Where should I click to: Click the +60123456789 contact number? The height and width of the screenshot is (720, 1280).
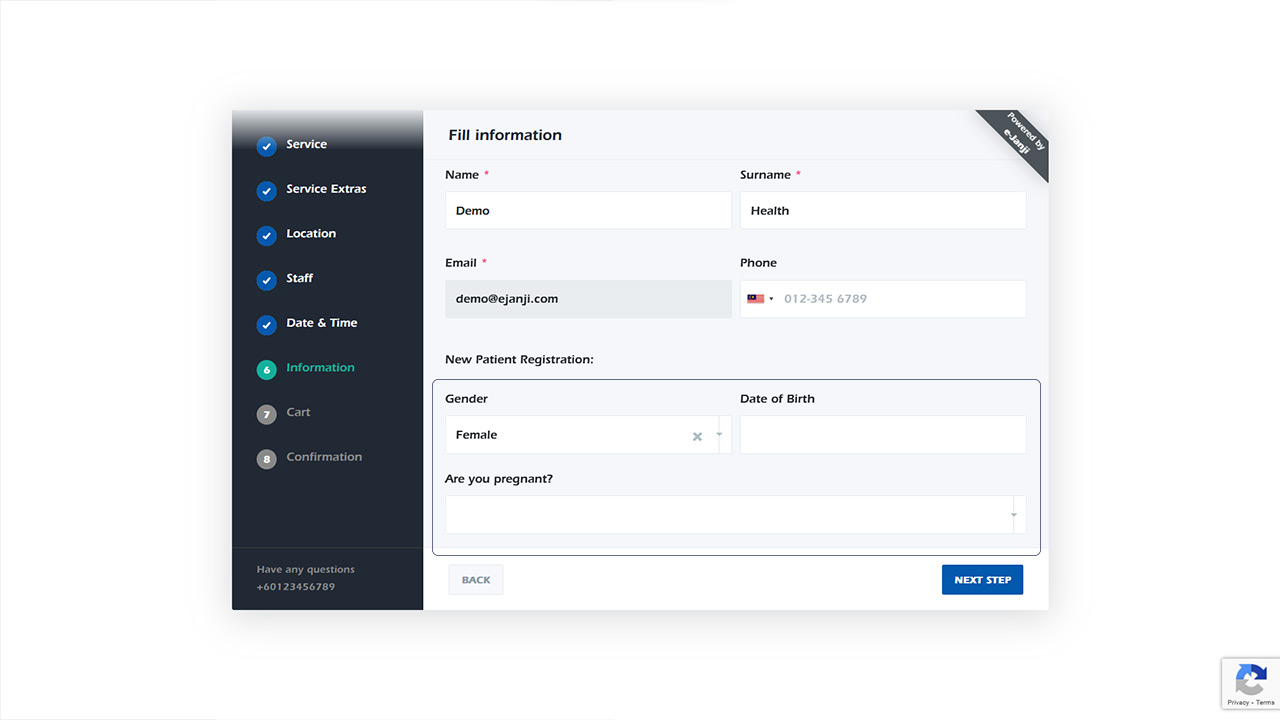(295, 587)
